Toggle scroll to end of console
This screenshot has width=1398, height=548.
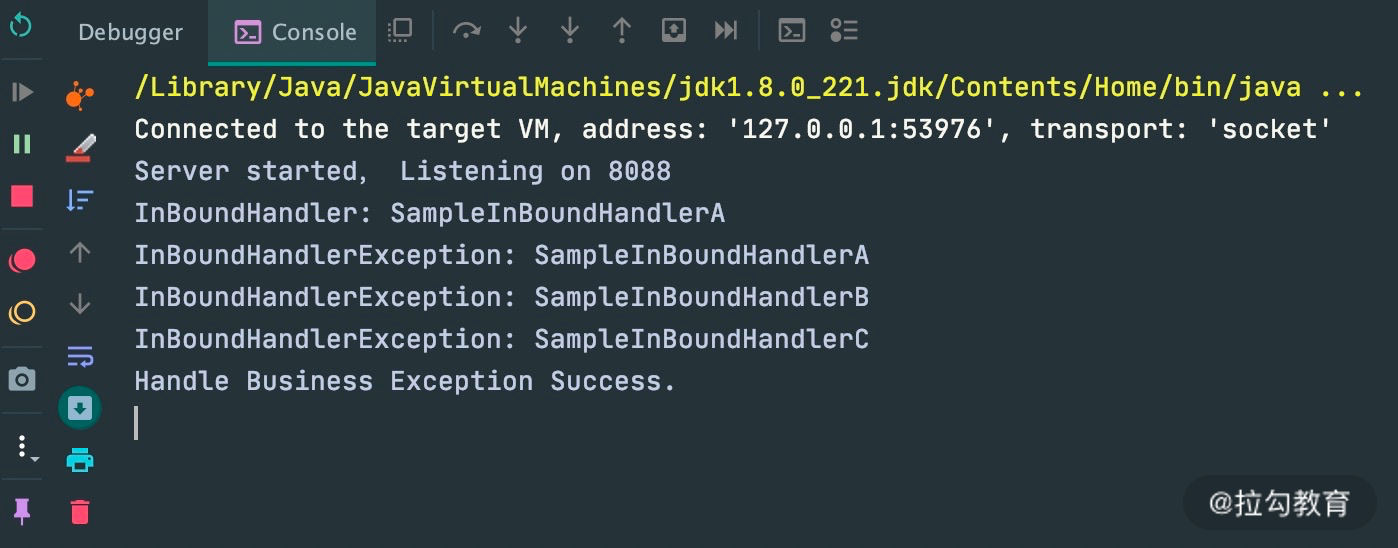tap(80, 407)
